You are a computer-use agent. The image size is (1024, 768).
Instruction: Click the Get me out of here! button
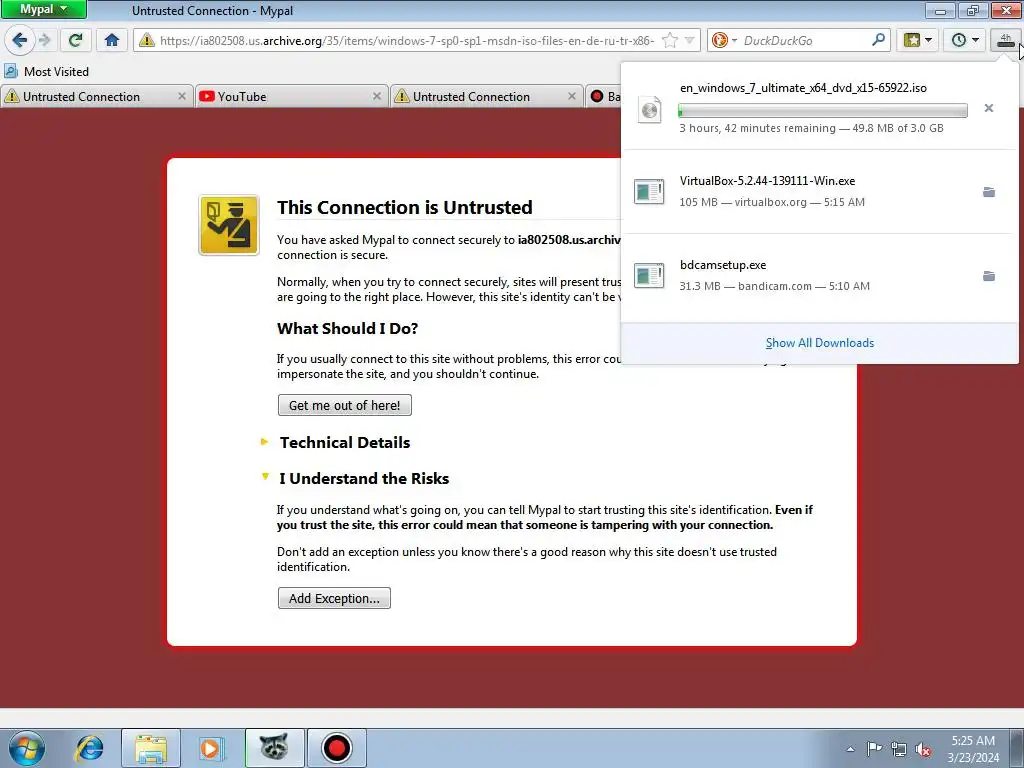pos(345,405)
